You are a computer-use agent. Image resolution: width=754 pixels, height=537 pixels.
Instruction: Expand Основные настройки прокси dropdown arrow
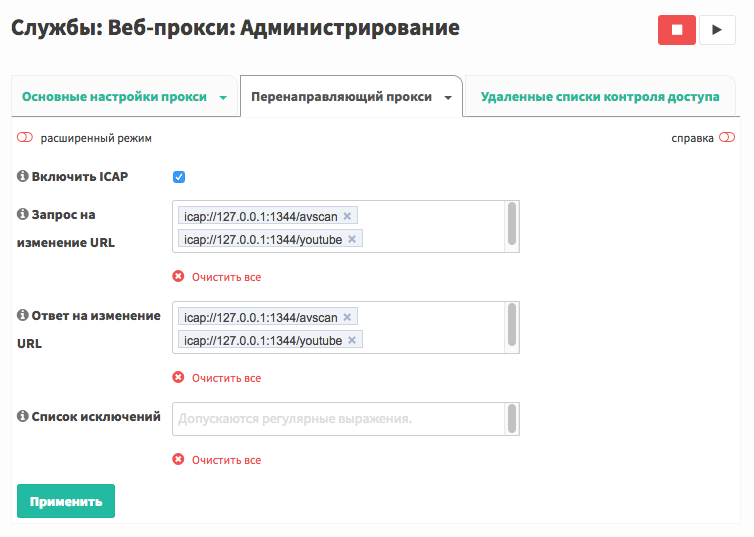pyautogui.click(x=223, y=98)
